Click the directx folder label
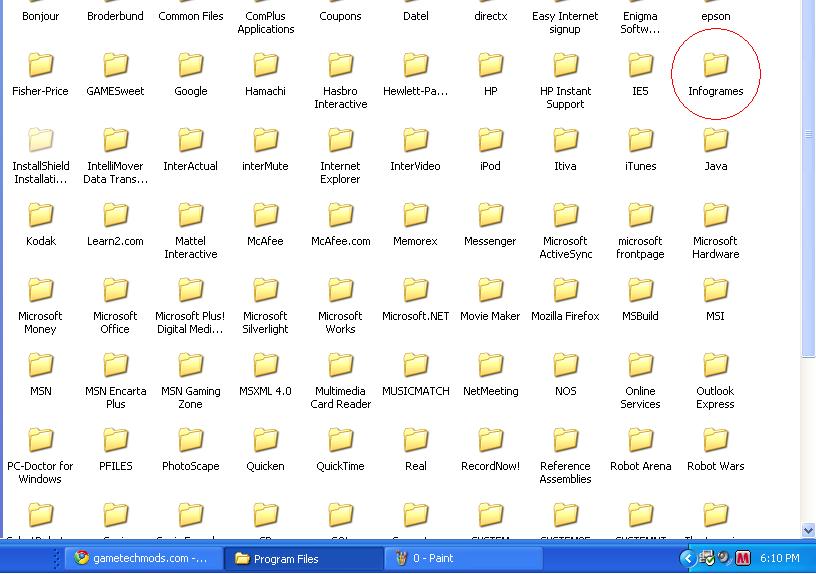The height and width of the screenshot is (574, 816). (x=490, y=16)
